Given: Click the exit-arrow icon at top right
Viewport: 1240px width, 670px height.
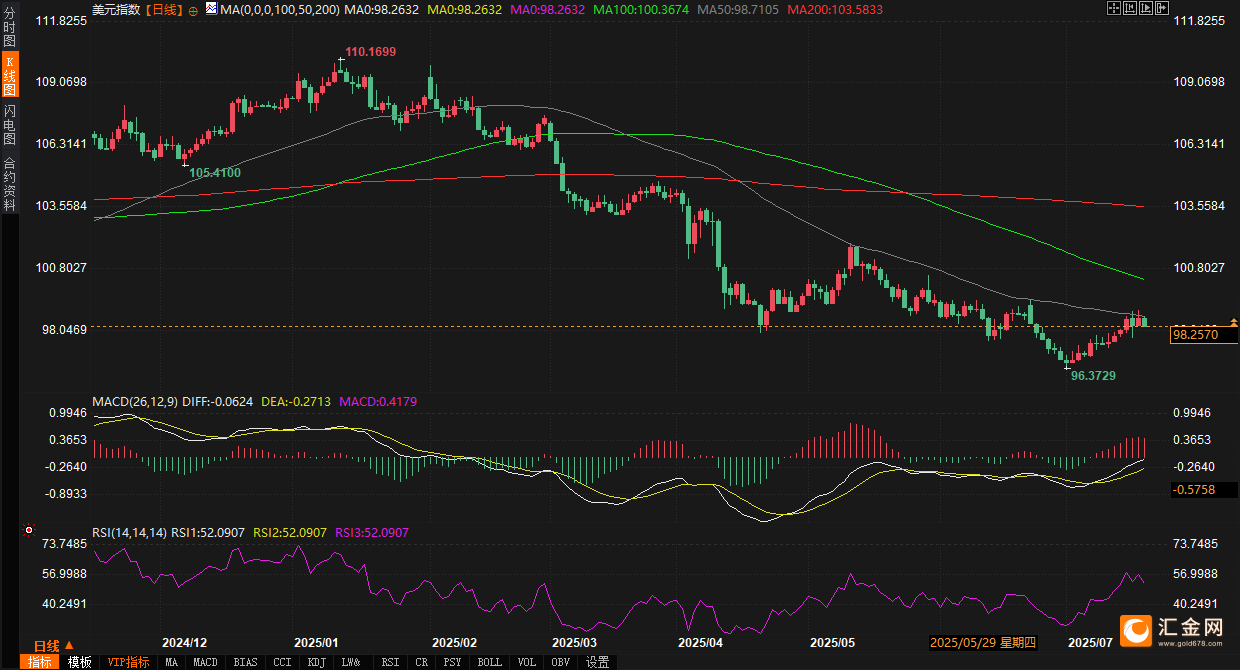Looking at the screenshot, I should [x=1162, y=8].
